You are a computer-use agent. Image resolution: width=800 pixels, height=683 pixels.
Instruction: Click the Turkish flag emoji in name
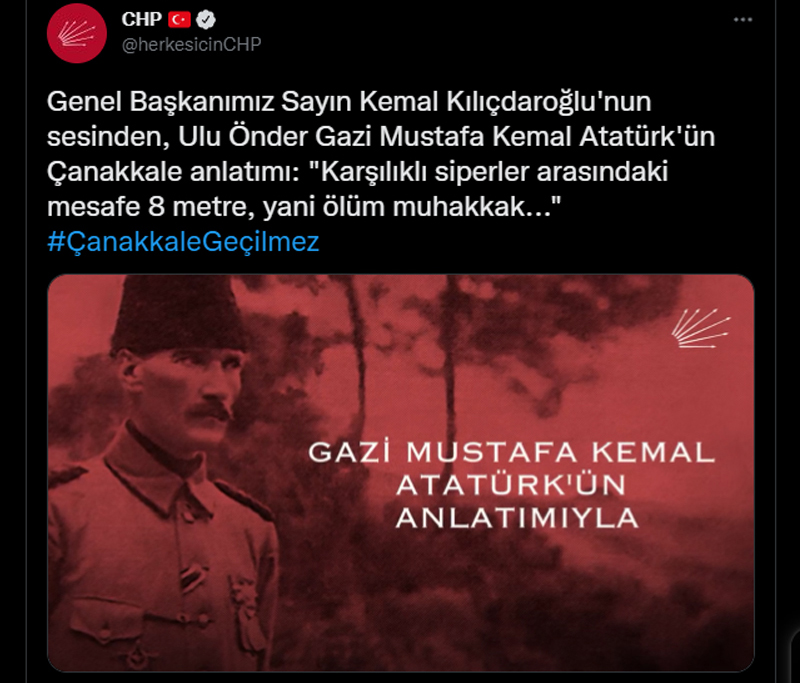tap(179, 20)
